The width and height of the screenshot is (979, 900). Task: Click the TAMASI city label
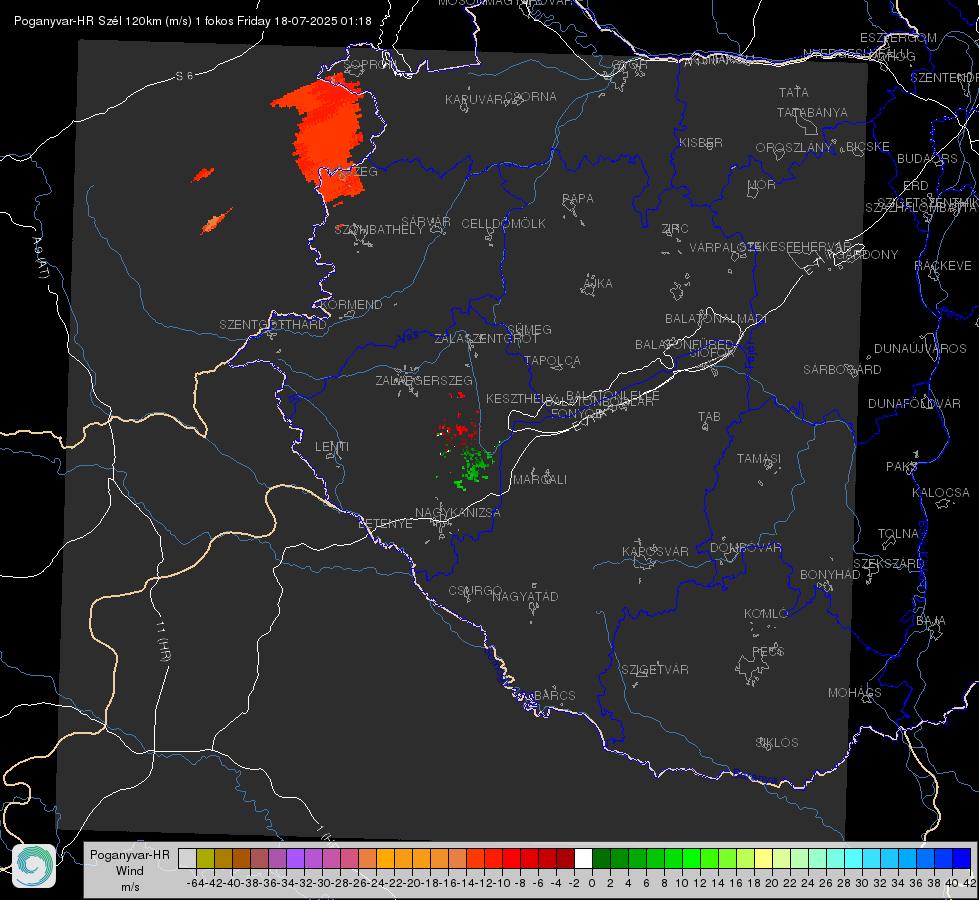tap(759, 458)
